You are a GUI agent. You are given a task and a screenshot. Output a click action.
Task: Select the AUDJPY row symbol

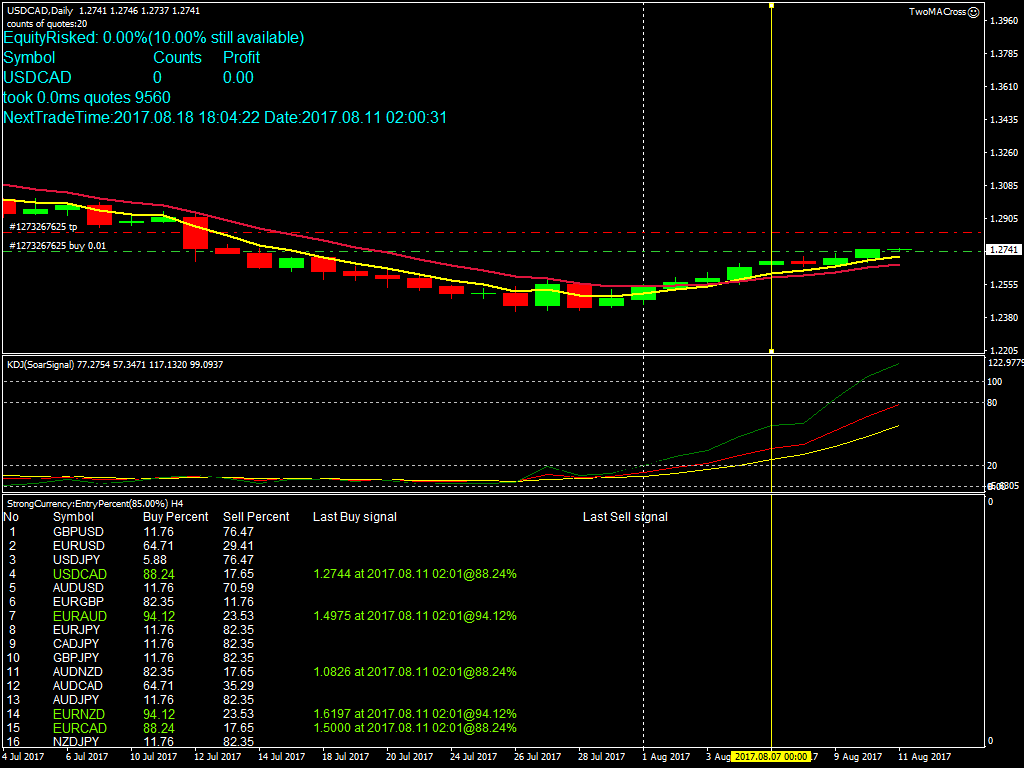pyautogui.click(x=76, y=699)
